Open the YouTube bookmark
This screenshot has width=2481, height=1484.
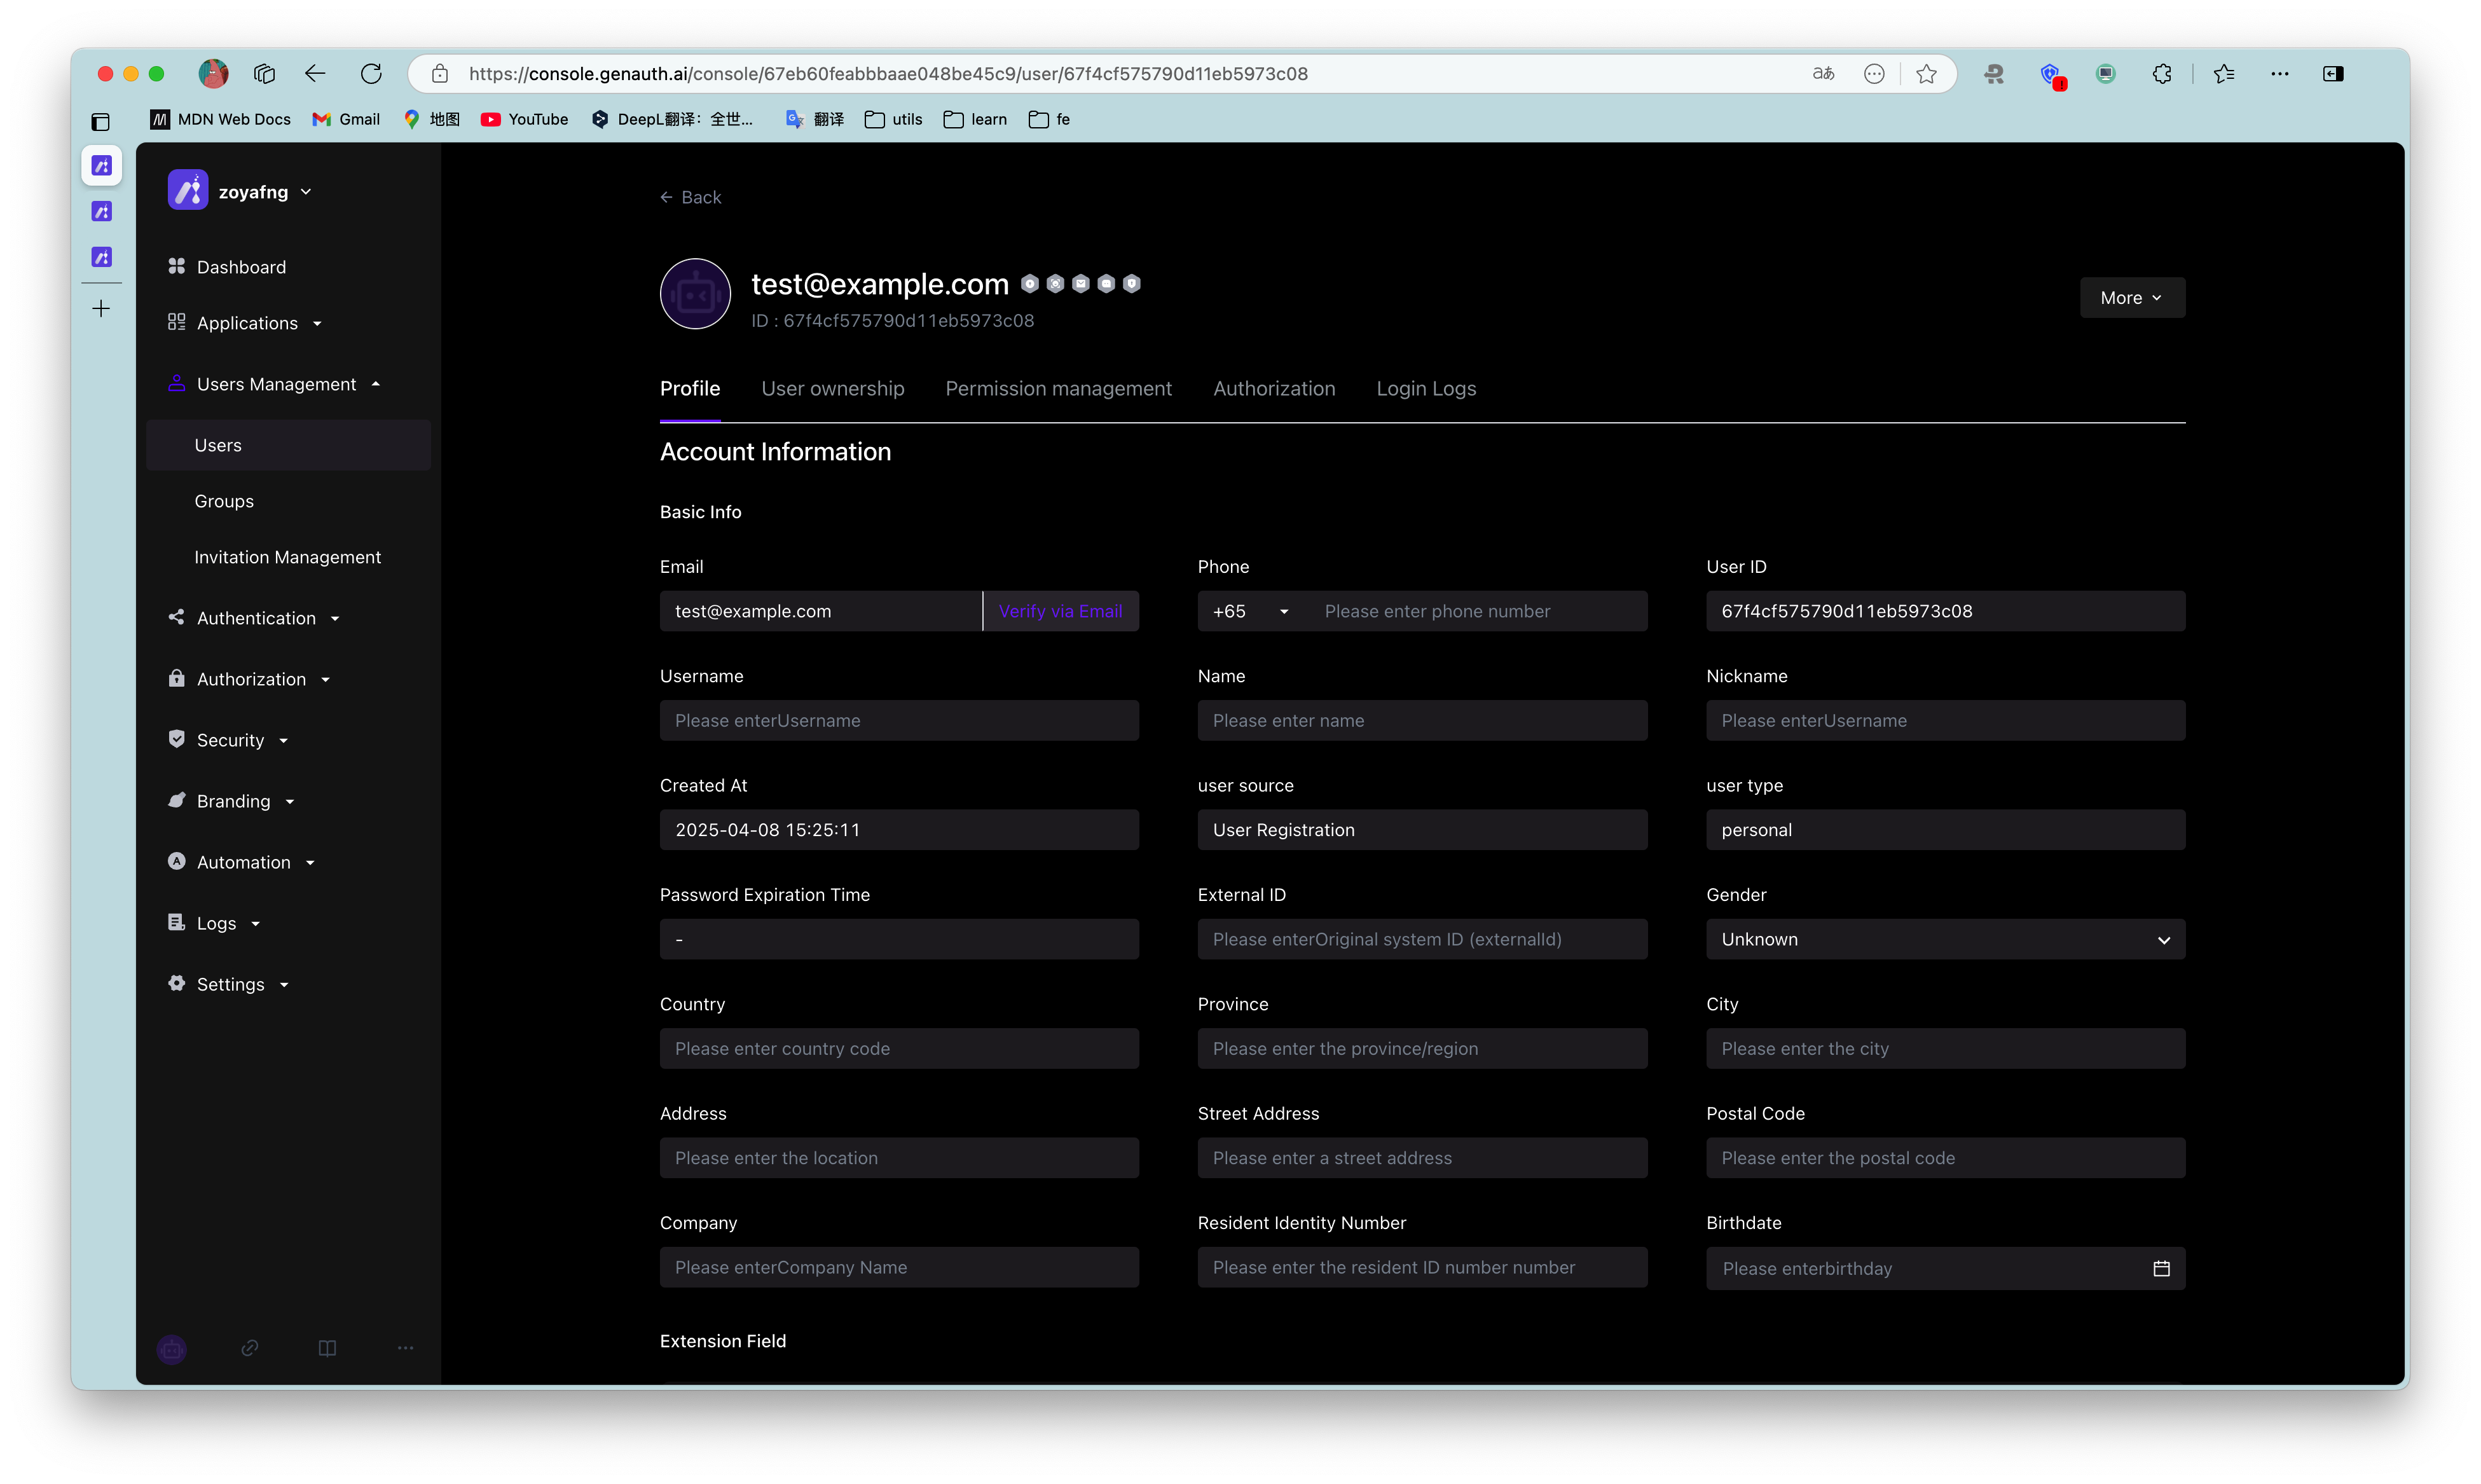pos(525,119)
